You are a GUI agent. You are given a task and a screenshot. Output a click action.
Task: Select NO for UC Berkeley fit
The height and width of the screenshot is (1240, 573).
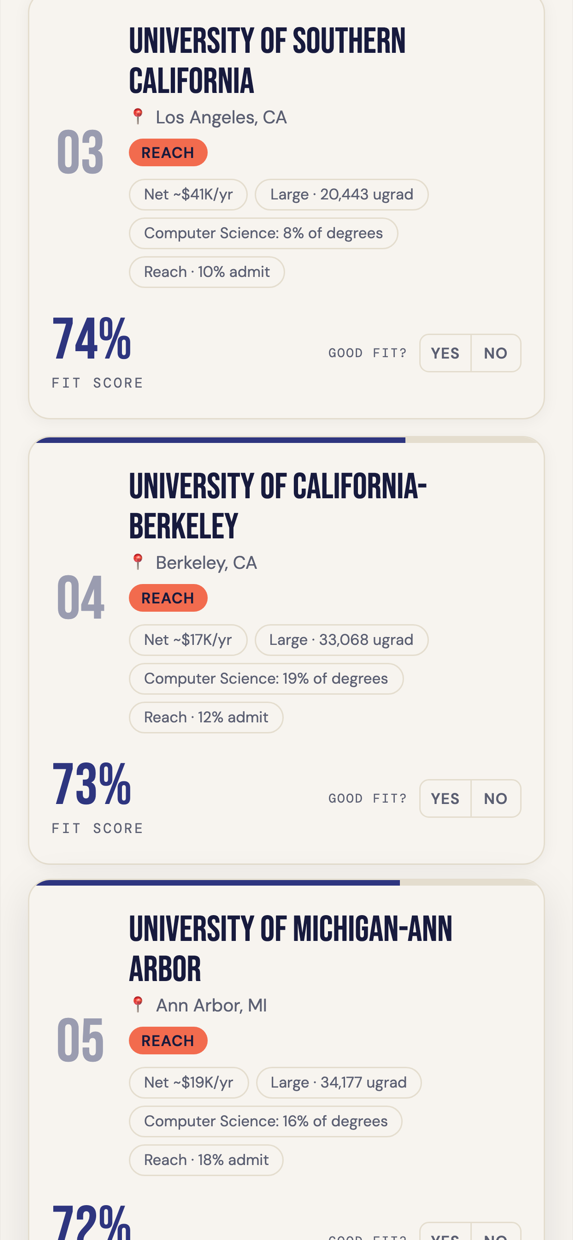pos(496,798)
